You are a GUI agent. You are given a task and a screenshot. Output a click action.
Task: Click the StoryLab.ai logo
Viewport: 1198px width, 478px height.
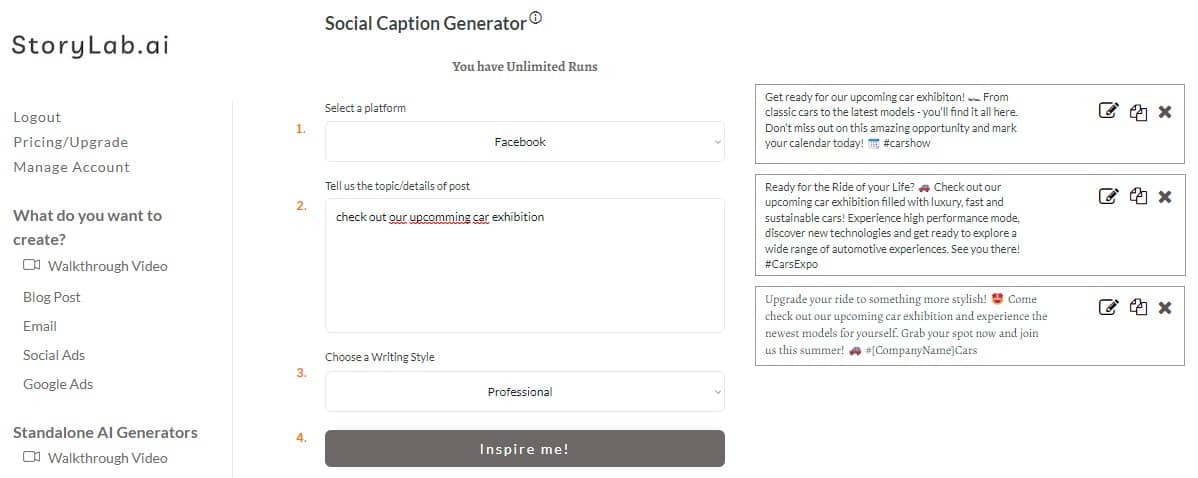click(x=90, y=45)
